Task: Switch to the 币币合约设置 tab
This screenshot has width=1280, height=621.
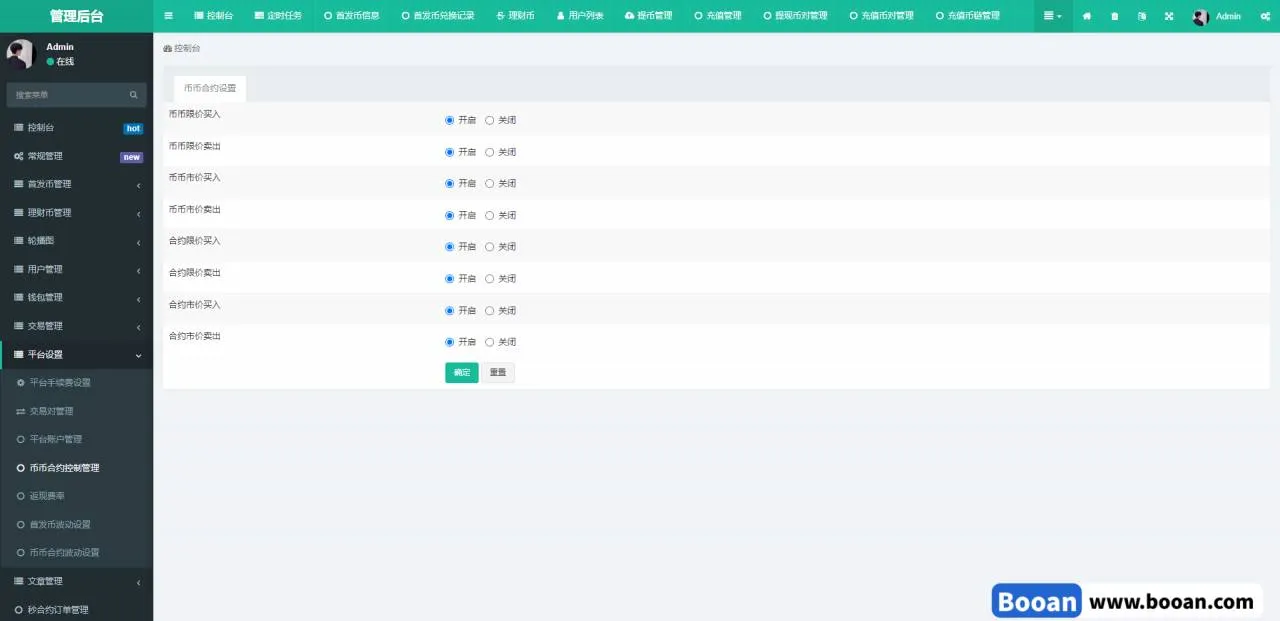Action: click(x=210, y=88)
